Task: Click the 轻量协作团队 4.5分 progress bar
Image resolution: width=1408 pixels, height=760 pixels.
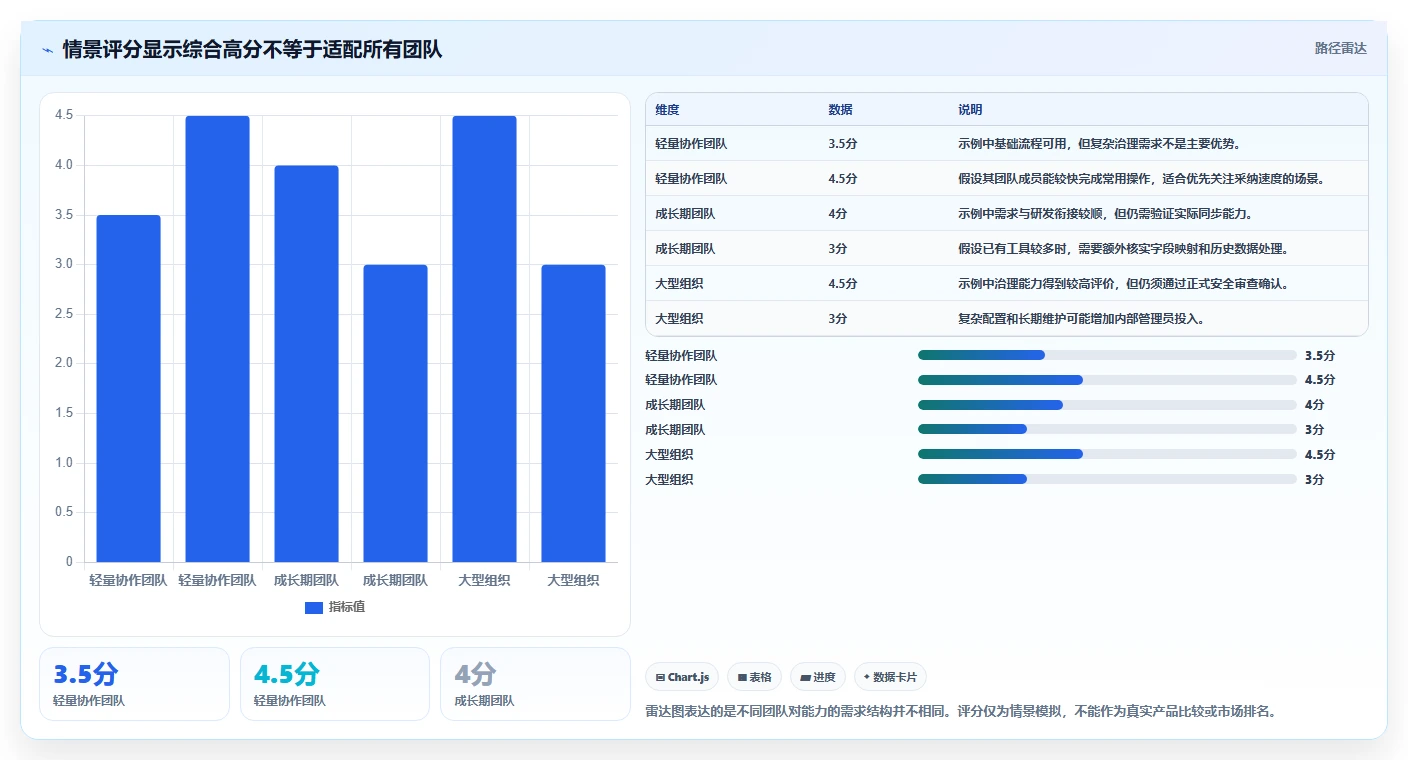Action: click(x=1107, y=380)
